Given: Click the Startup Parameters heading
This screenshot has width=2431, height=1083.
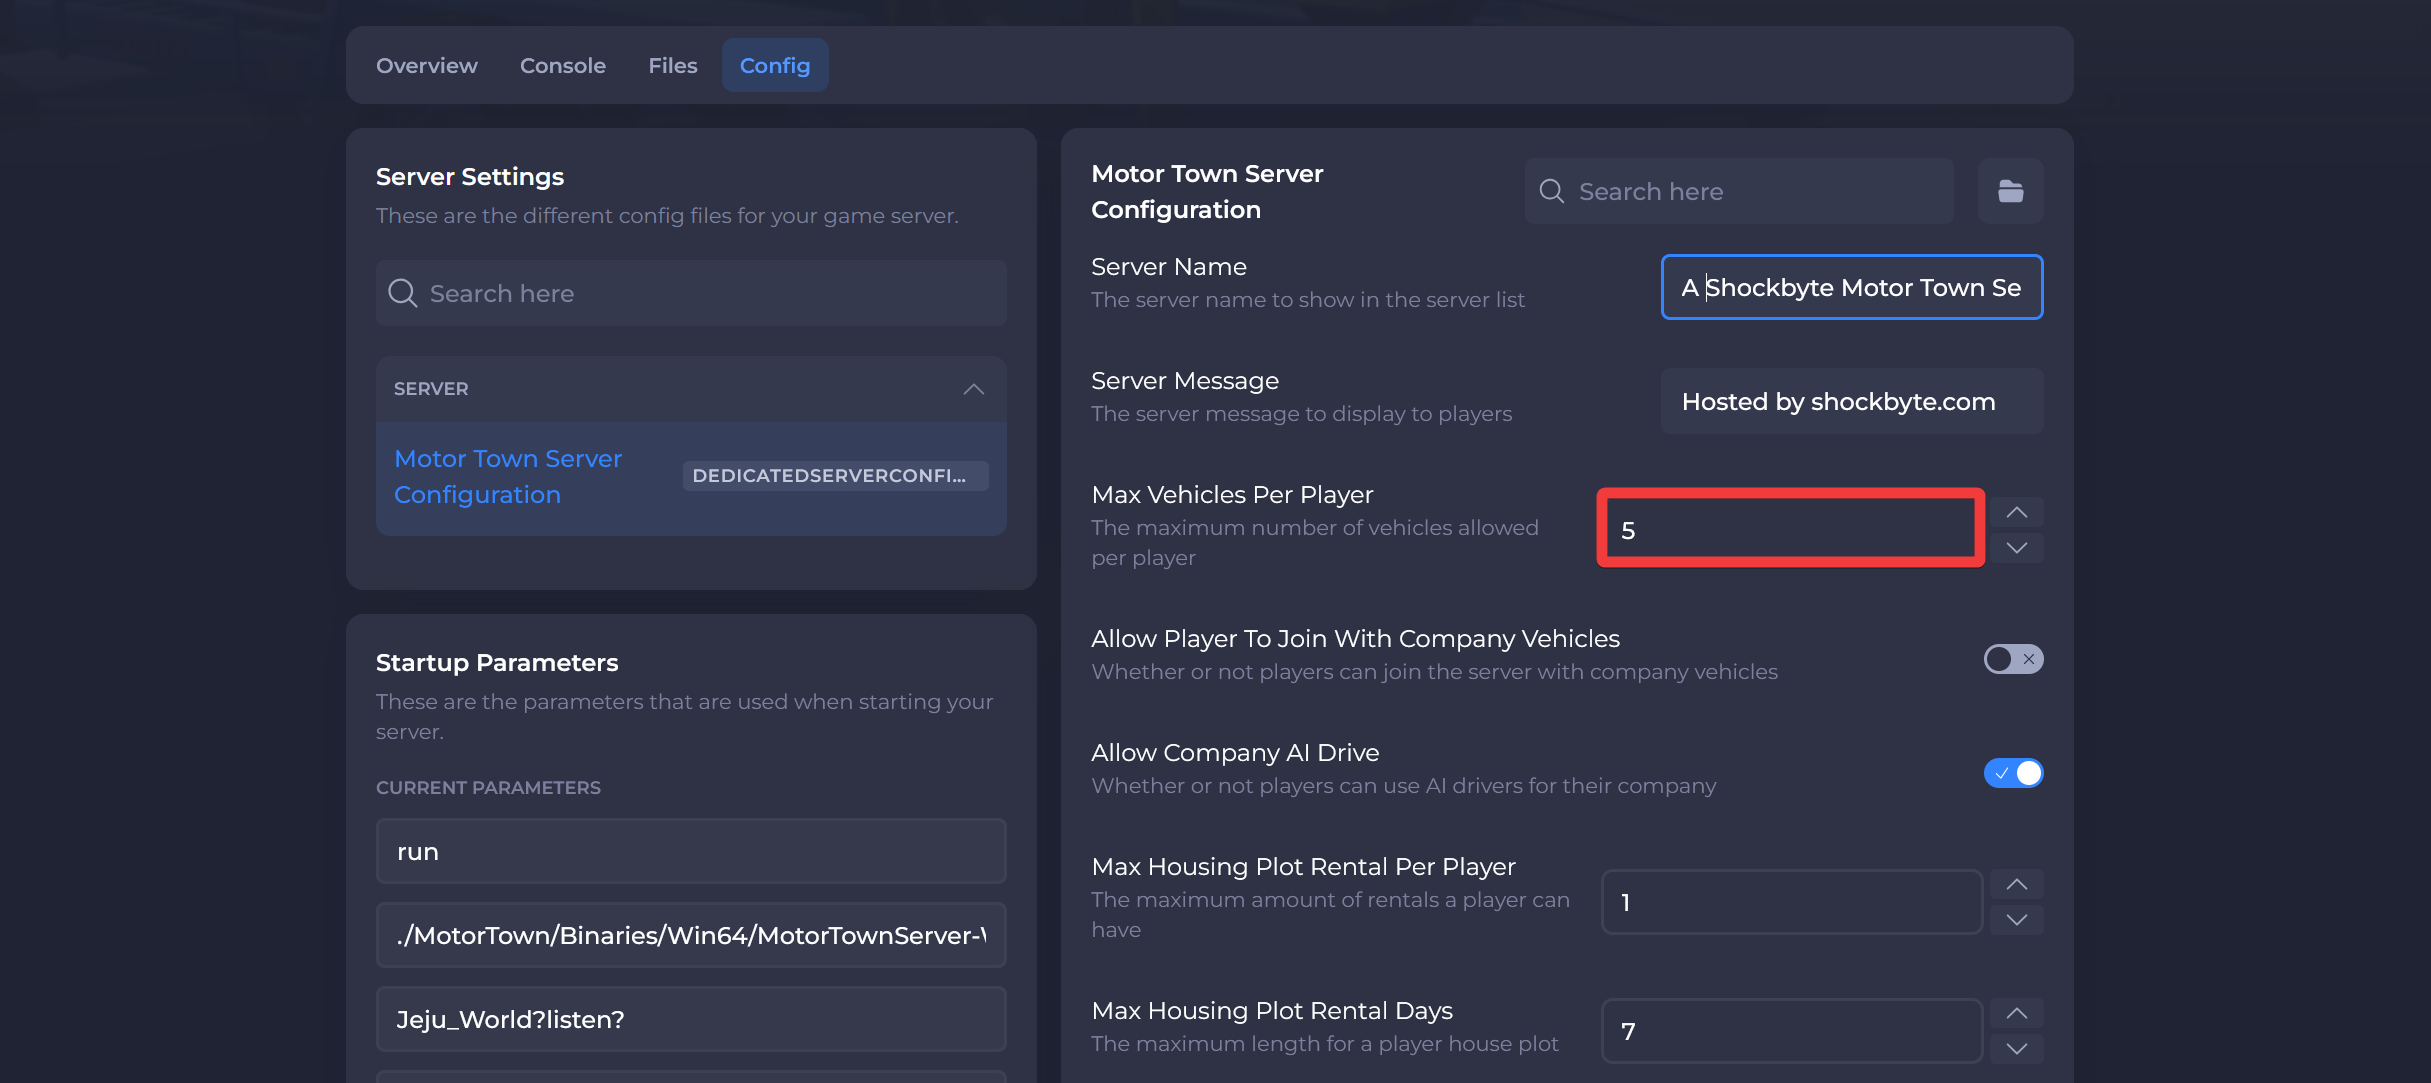Looking at the screenshot, I should tap(497, 663).
